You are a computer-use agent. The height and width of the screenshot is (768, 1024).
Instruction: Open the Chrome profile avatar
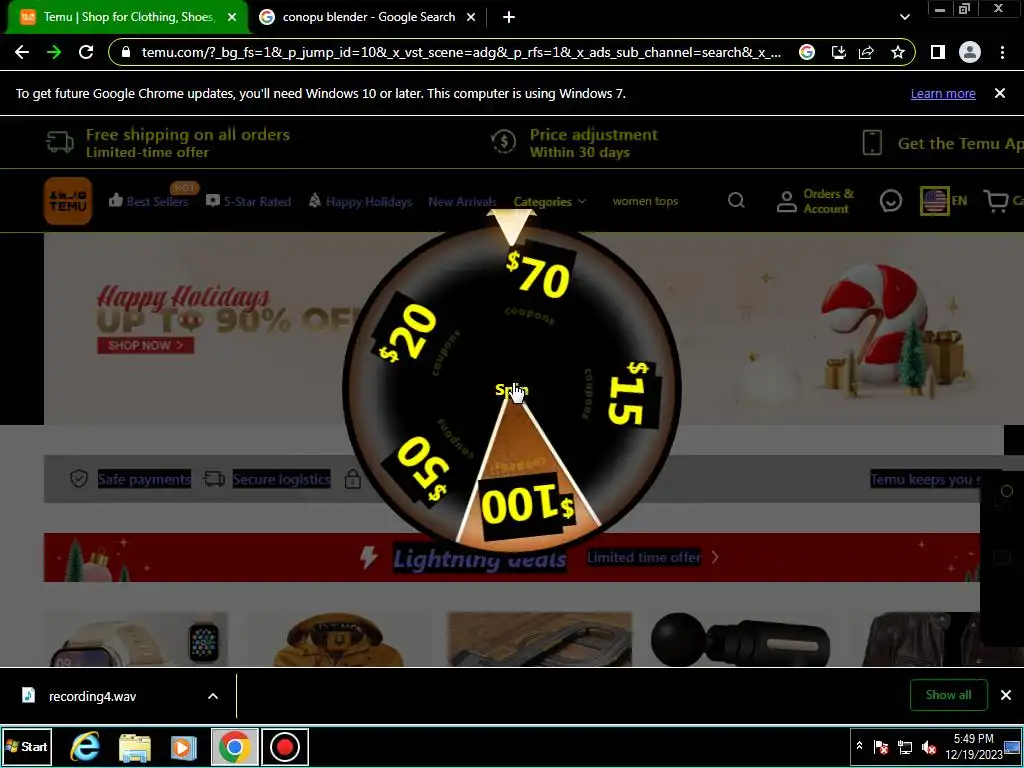970,52
